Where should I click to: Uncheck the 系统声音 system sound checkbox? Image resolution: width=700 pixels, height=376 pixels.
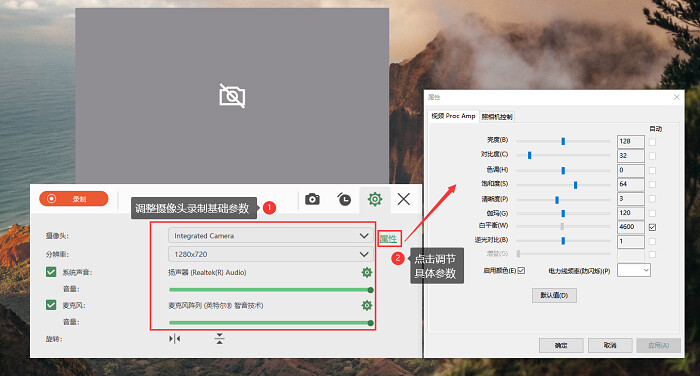click(x=51, y=272)
